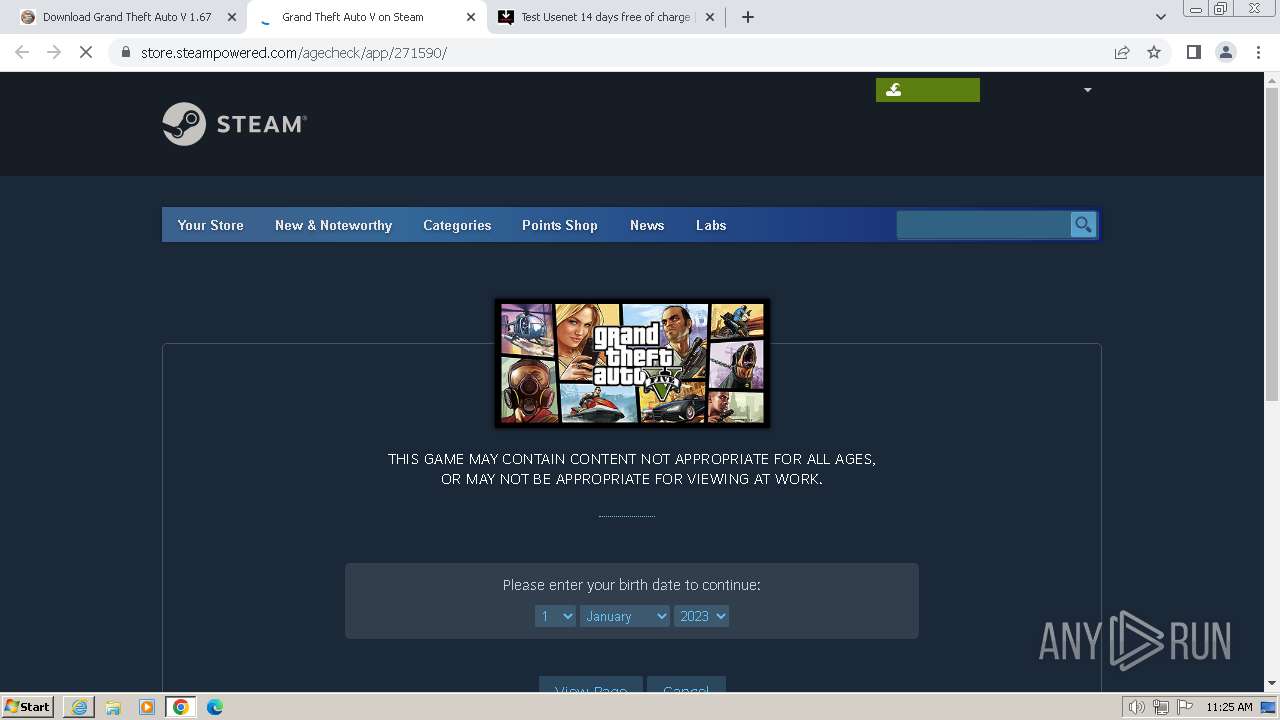This screenshot has width=1280, height=720.
Task: Click the Cancel button
Action: point(686,685)
